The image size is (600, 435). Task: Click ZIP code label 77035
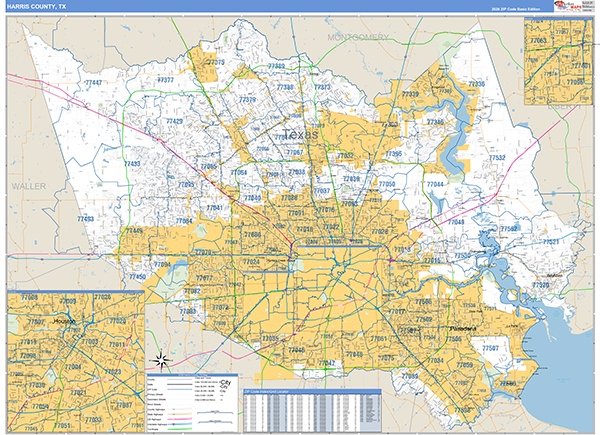271,339
